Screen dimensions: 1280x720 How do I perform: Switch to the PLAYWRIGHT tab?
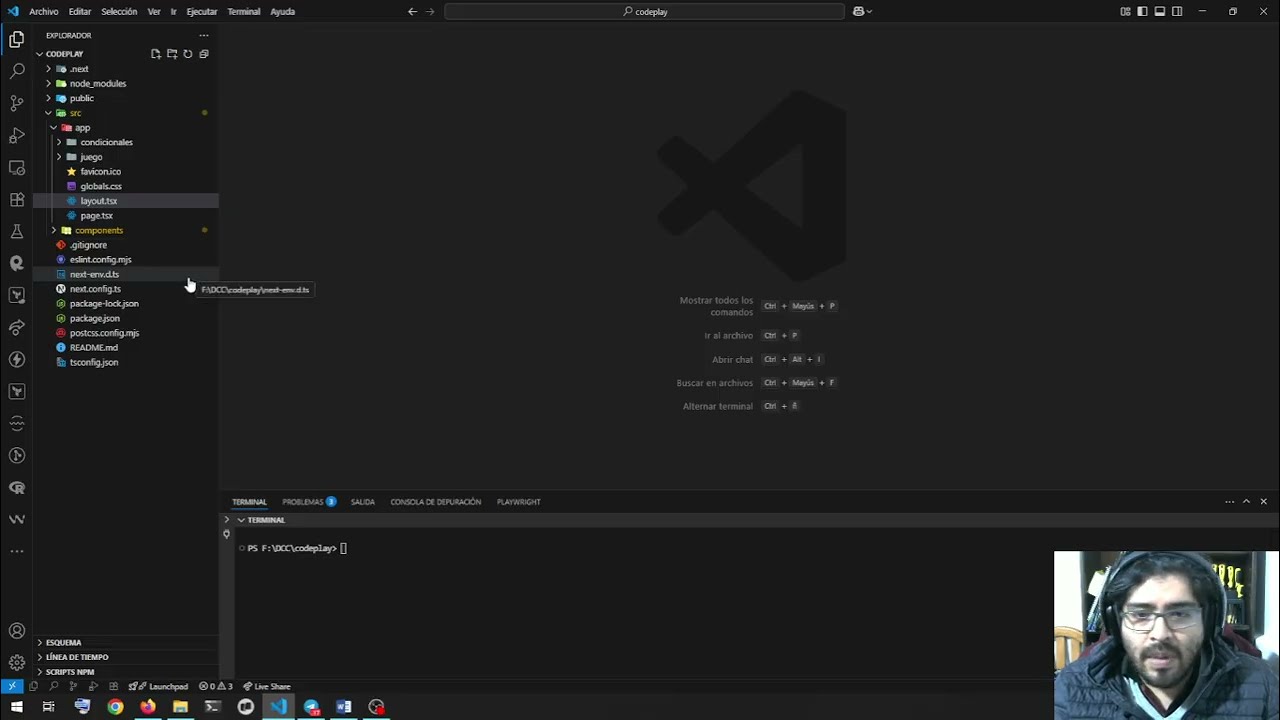519,502
